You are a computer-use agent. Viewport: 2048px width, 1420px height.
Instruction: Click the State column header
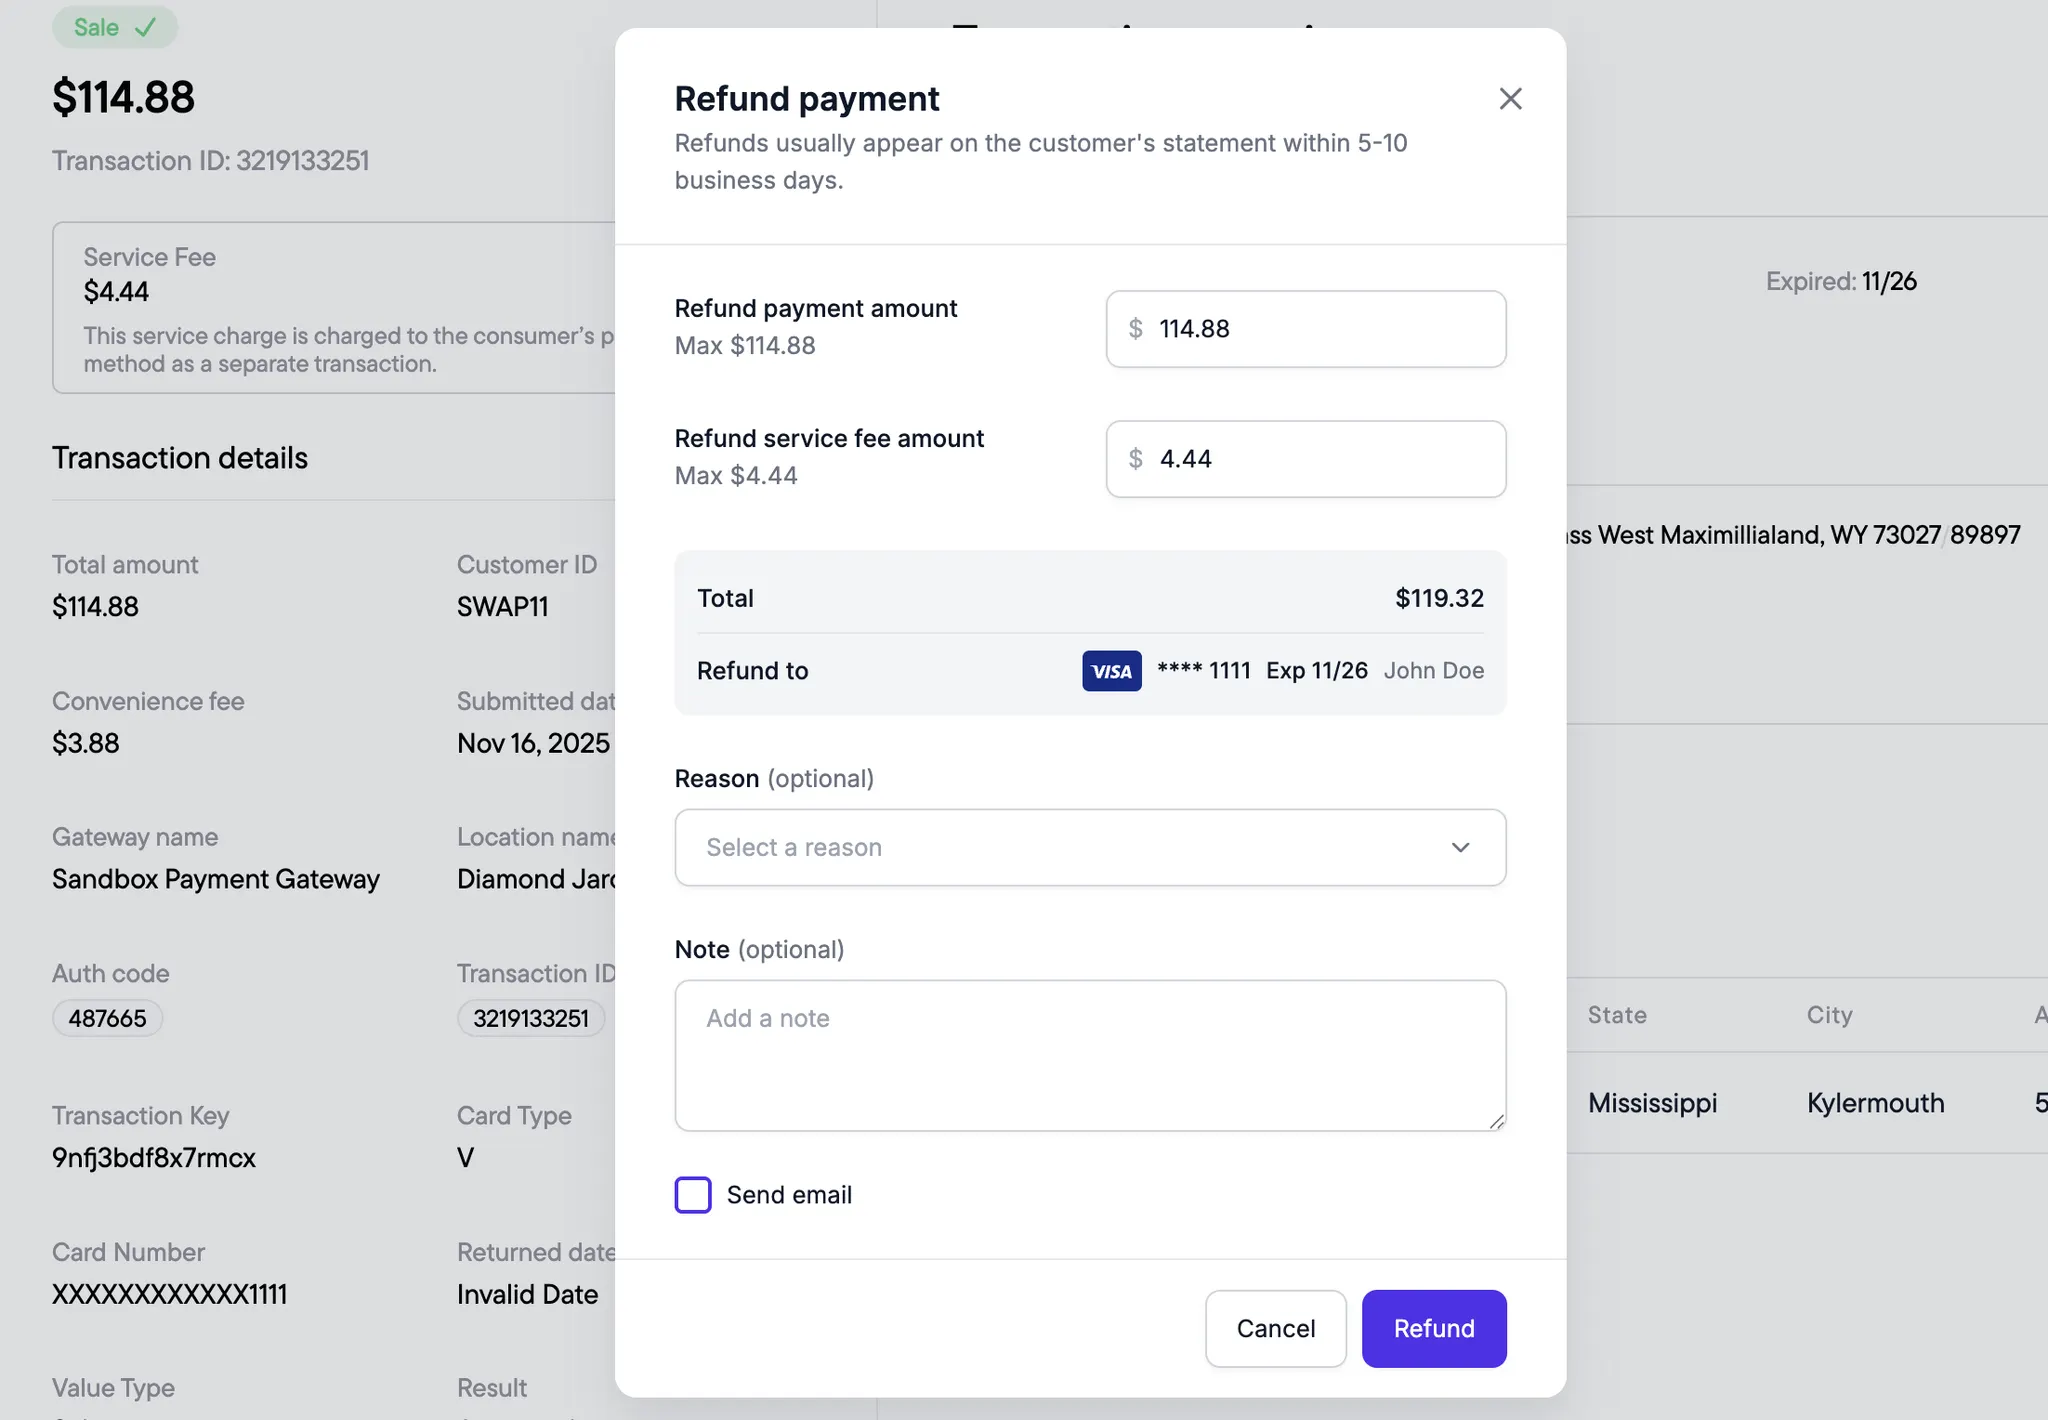coord(1617,1015)
